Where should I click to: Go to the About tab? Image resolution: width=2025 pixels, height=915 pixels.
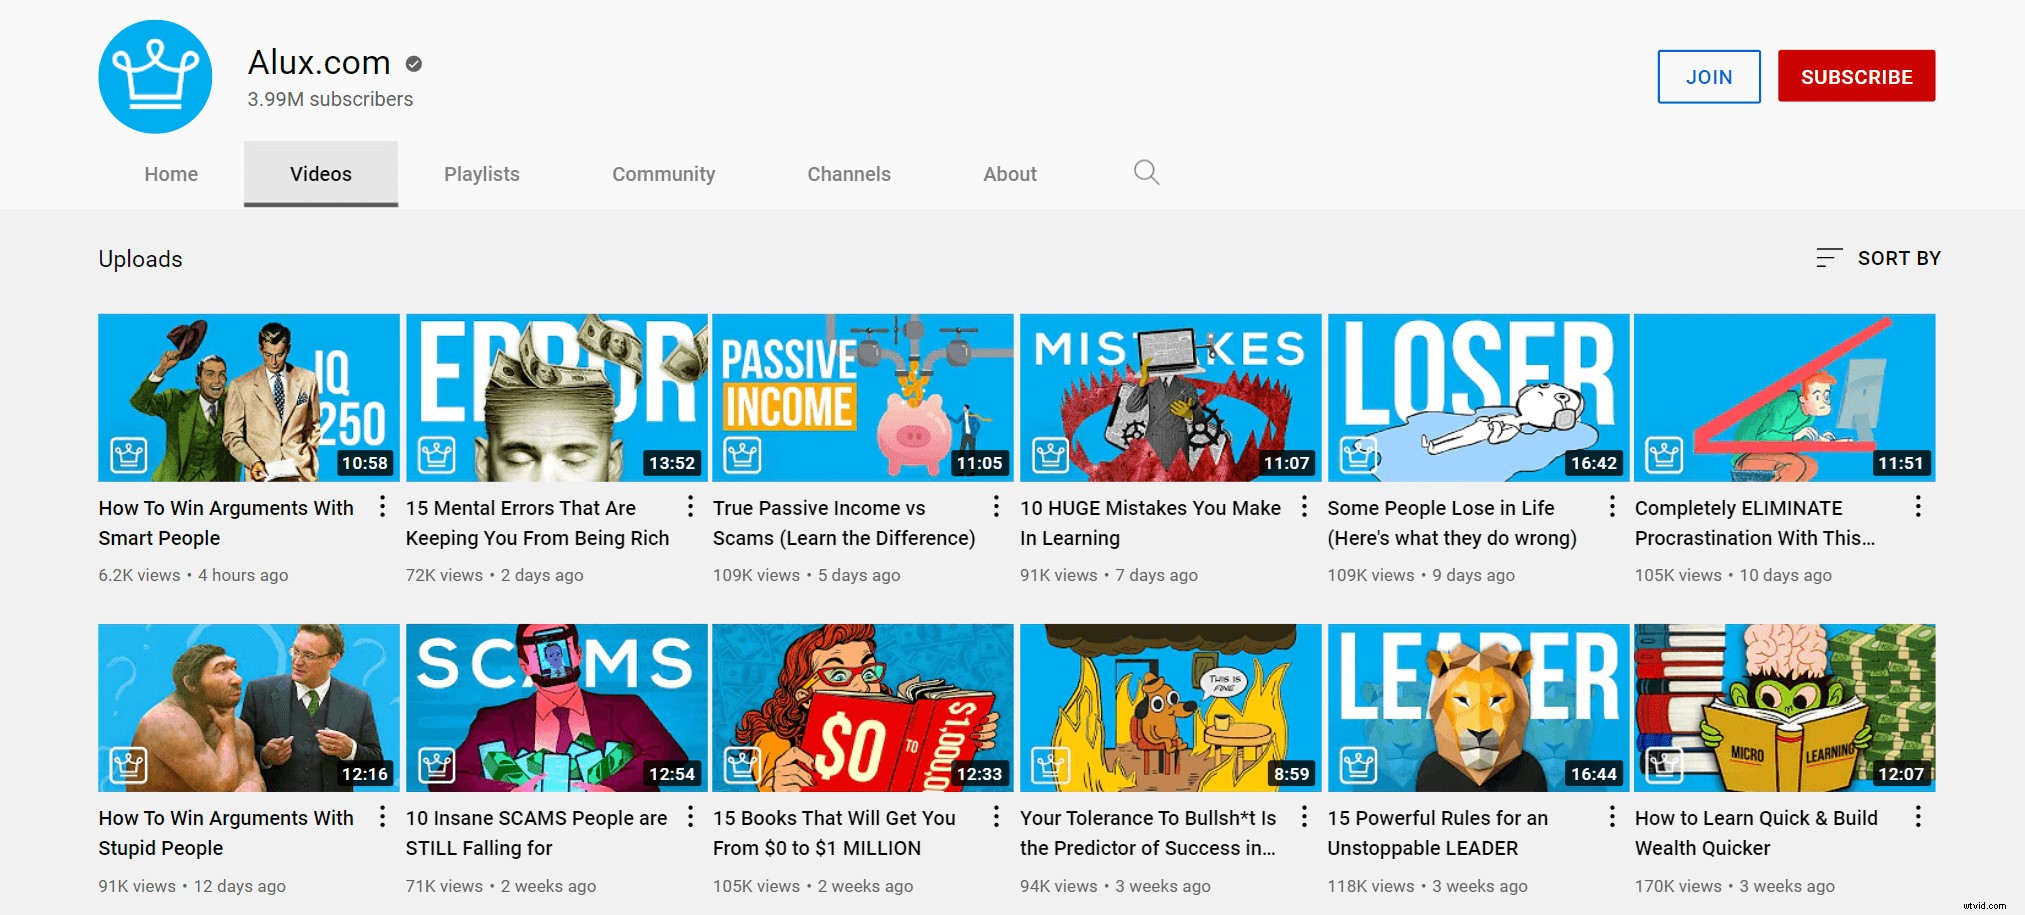(x=1009, y=173)
